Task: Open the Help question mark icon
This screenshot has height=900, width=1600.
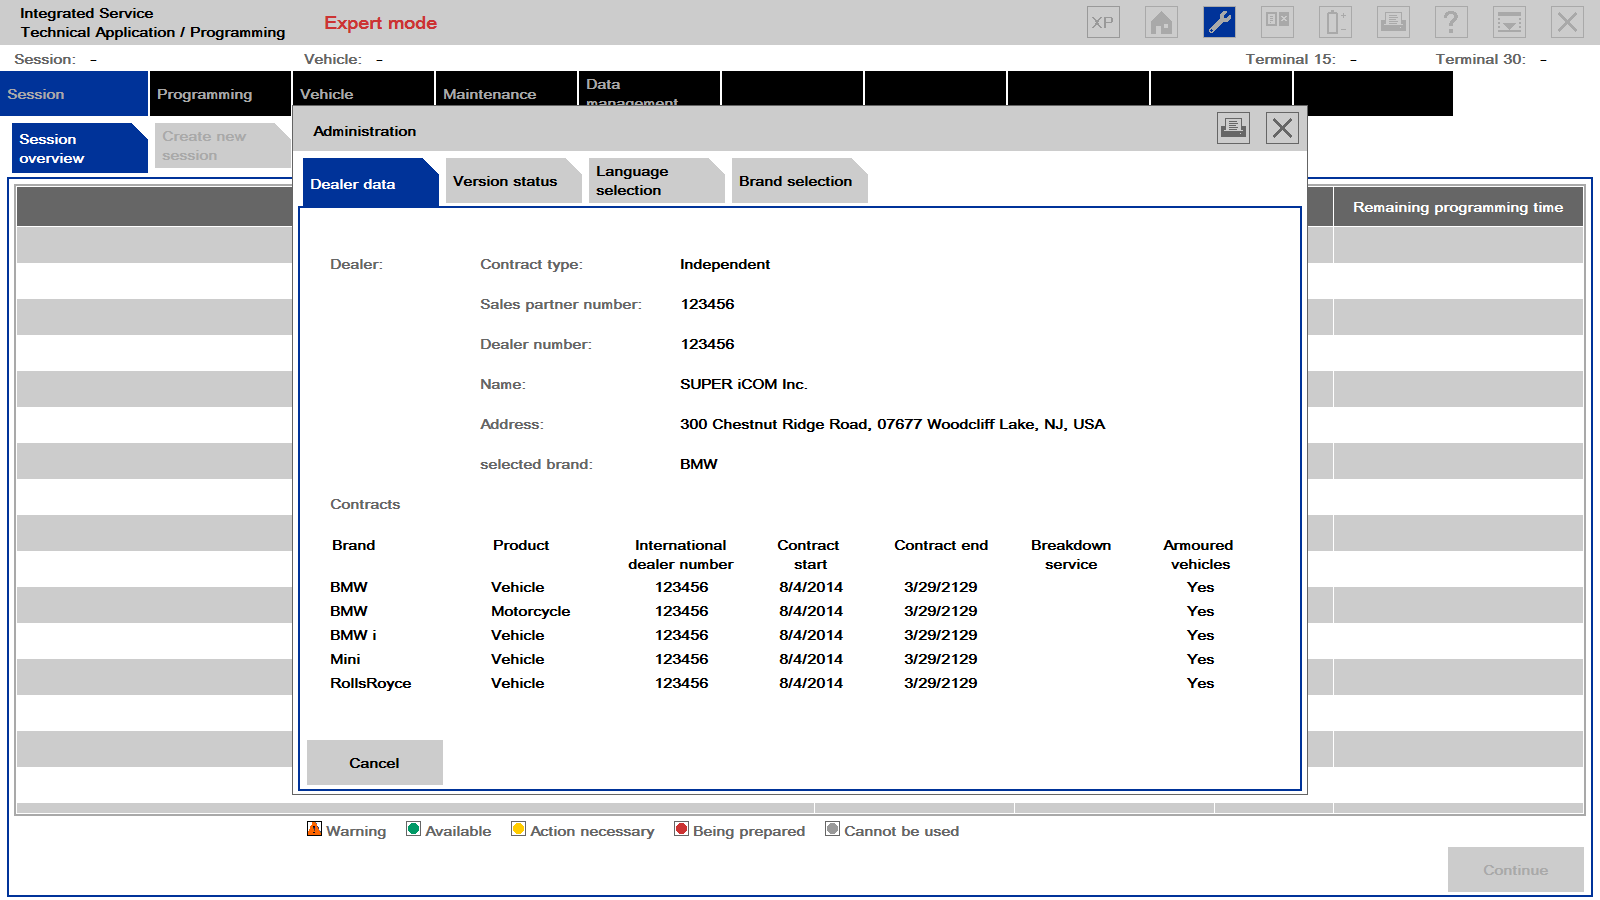Action: [x=1451, y=22]
